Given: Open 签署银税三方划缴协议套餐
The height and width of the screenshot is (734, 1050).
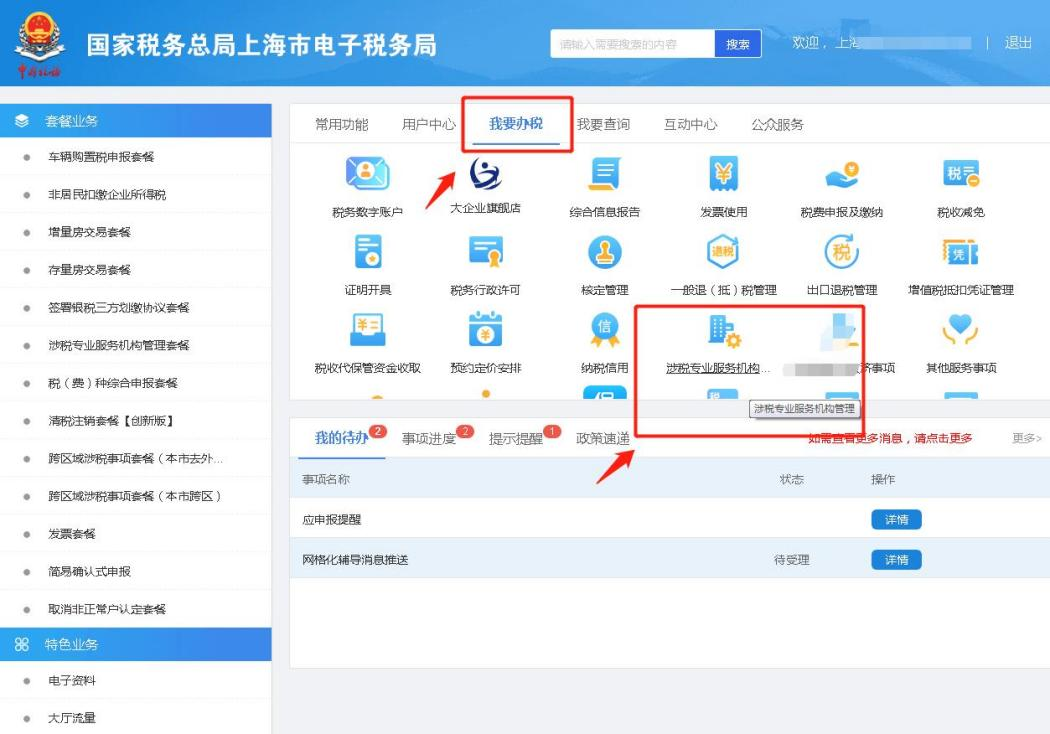Looking at the screenshot, I should pos(119,307).
